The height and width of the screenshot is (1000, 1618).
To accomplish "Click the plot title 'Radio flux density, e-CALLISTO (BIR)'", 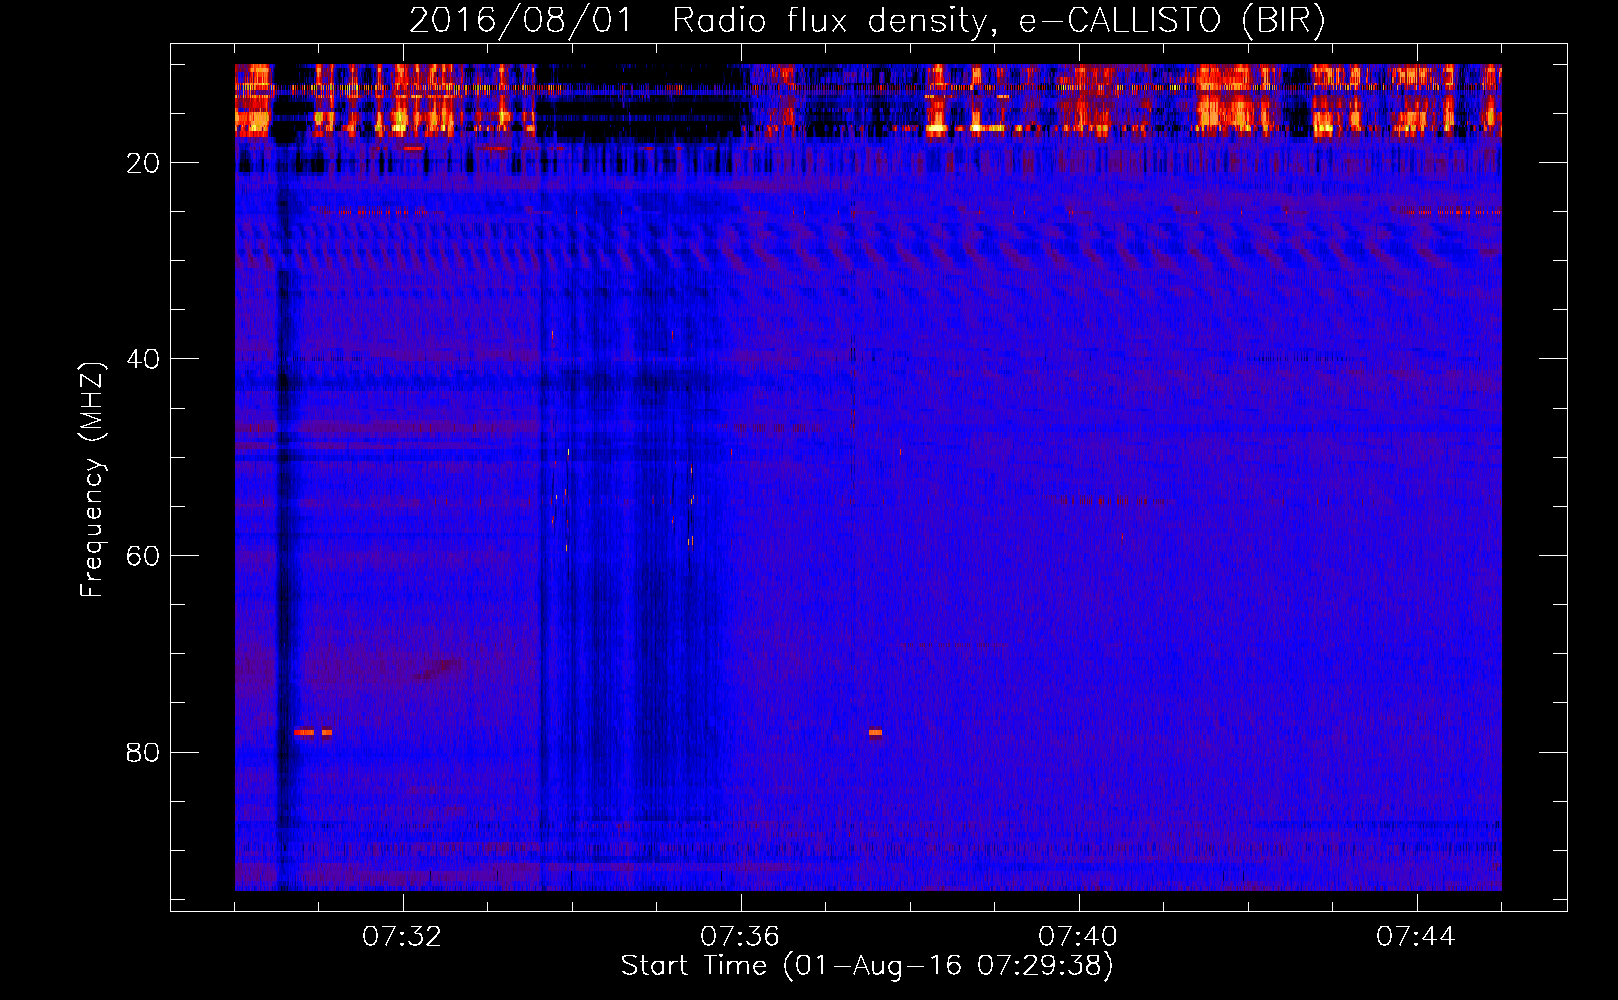I will coord(999,21).
